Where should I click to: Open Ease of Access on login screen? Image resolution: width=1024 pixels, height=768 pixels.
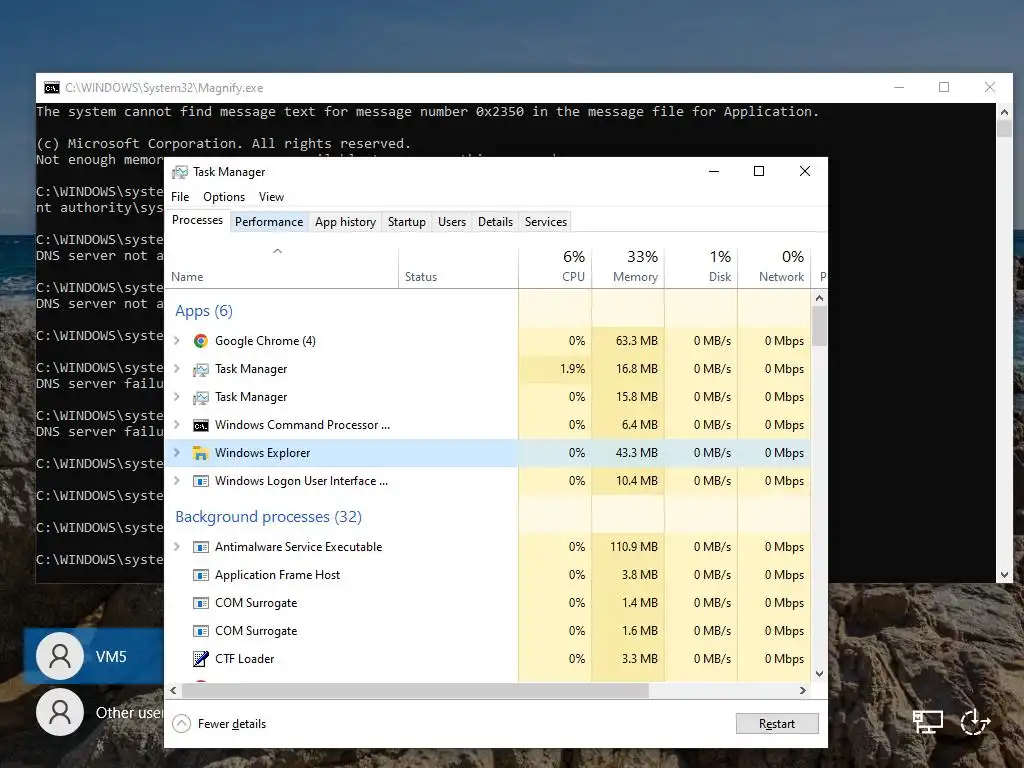975,722
